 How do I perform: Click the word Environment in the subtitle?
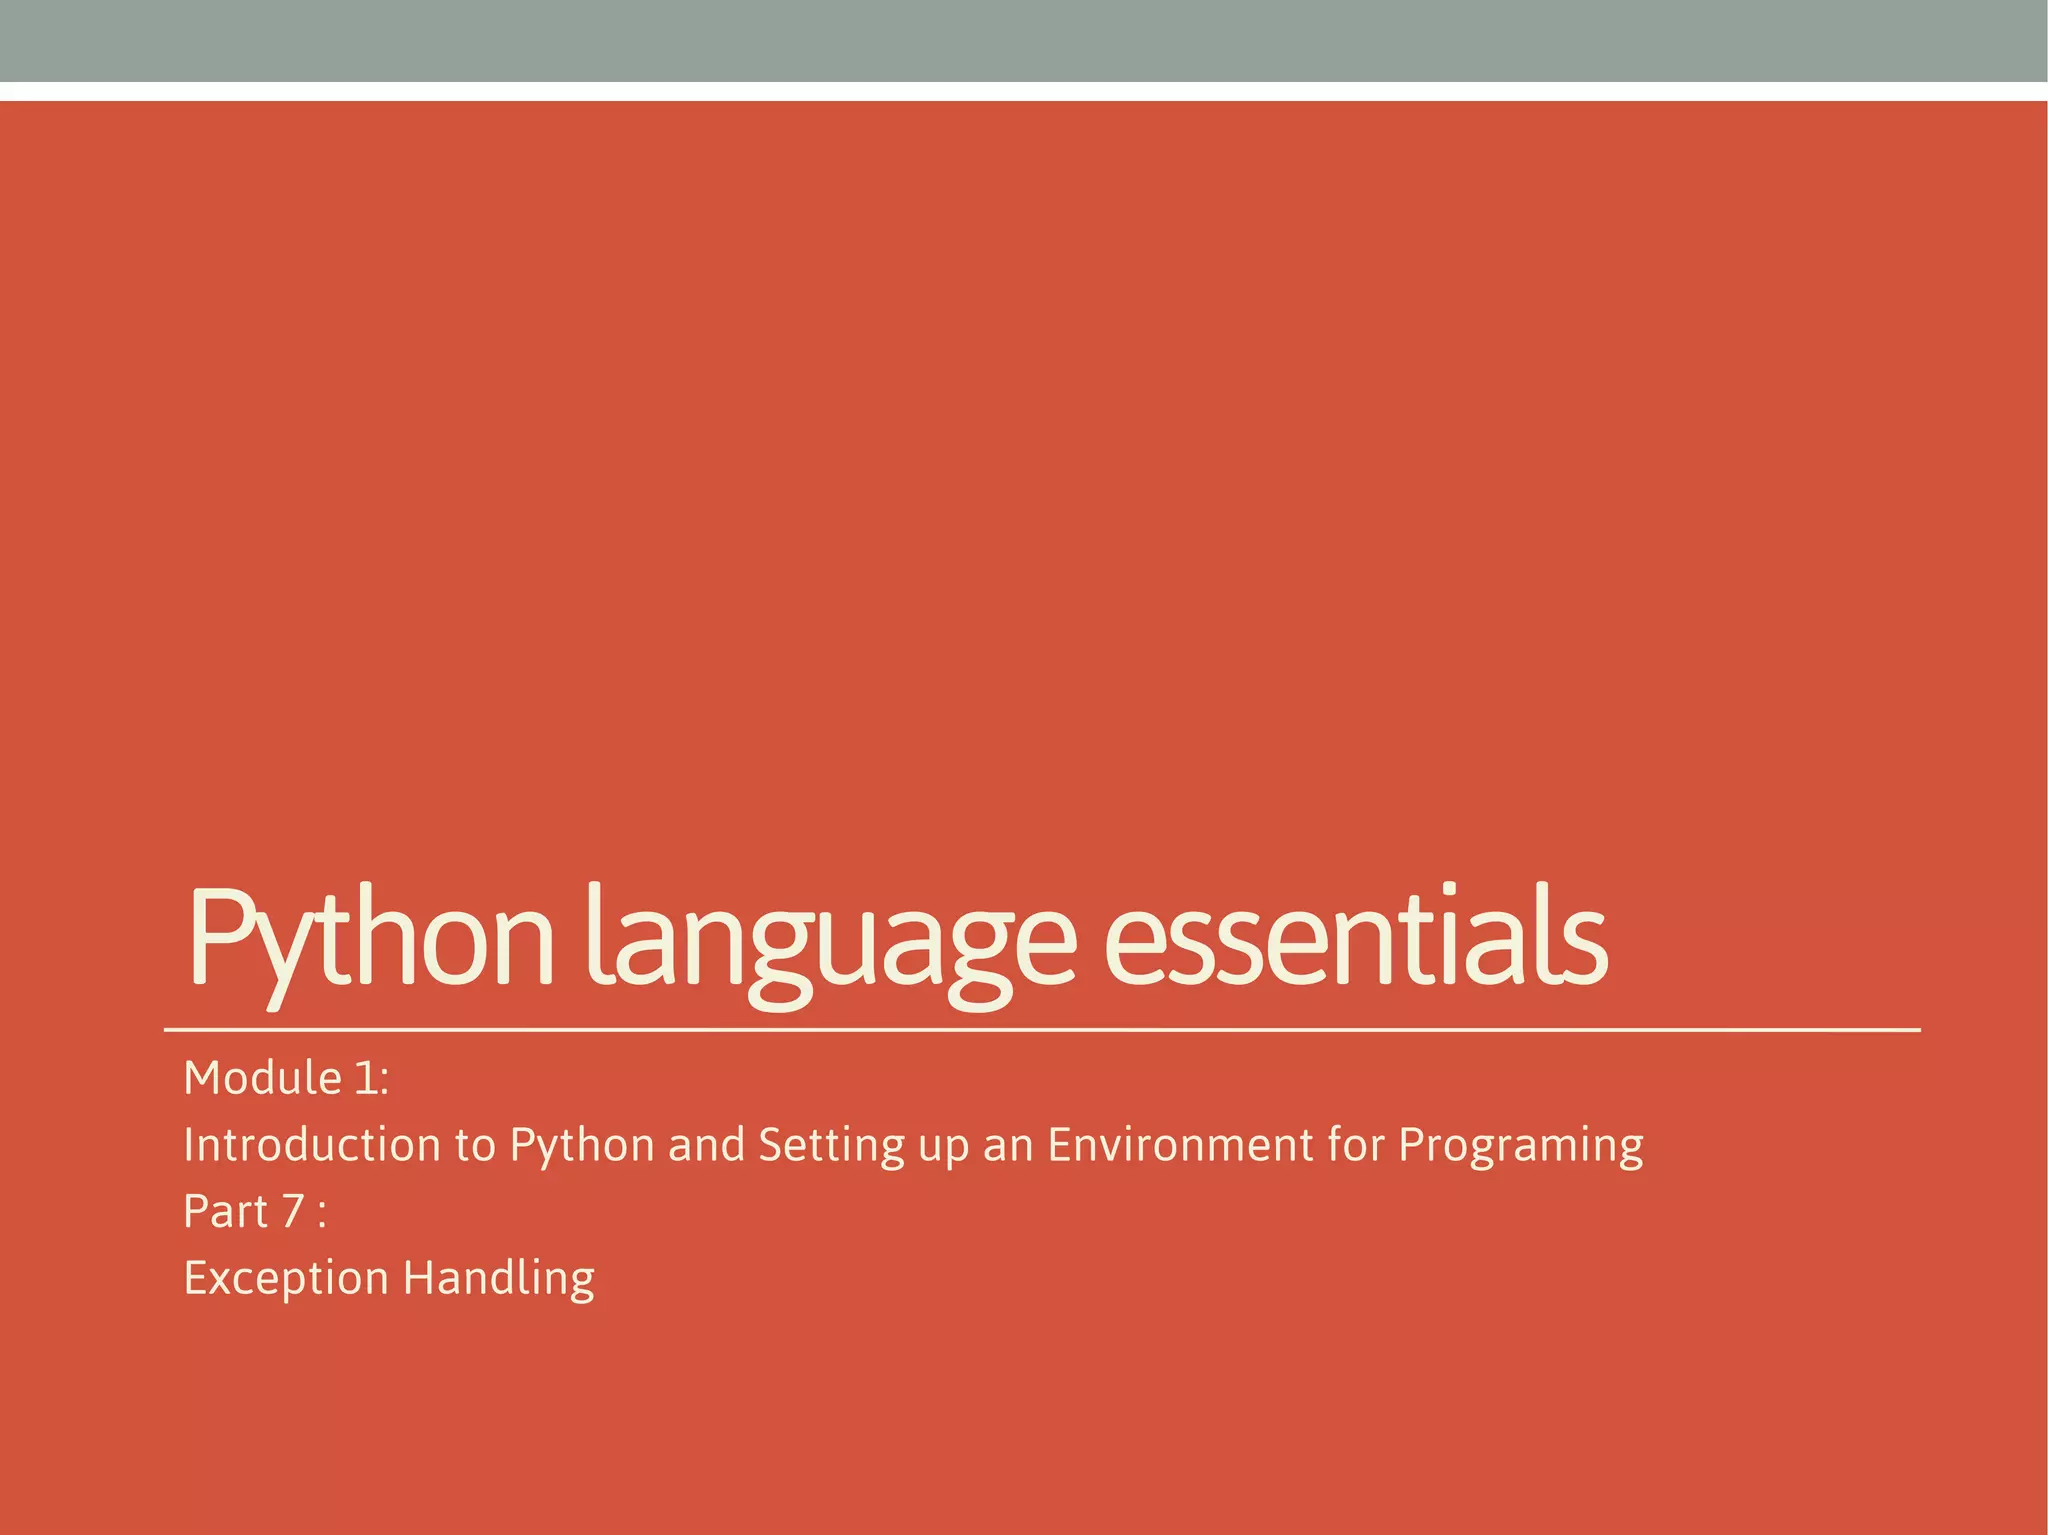[x=1180, y=1145]
